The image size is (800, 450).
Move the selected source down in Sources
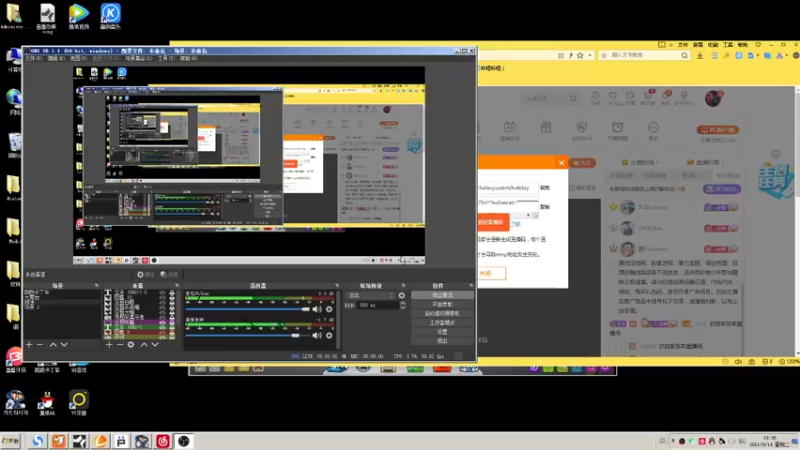(x=155, y=345)
